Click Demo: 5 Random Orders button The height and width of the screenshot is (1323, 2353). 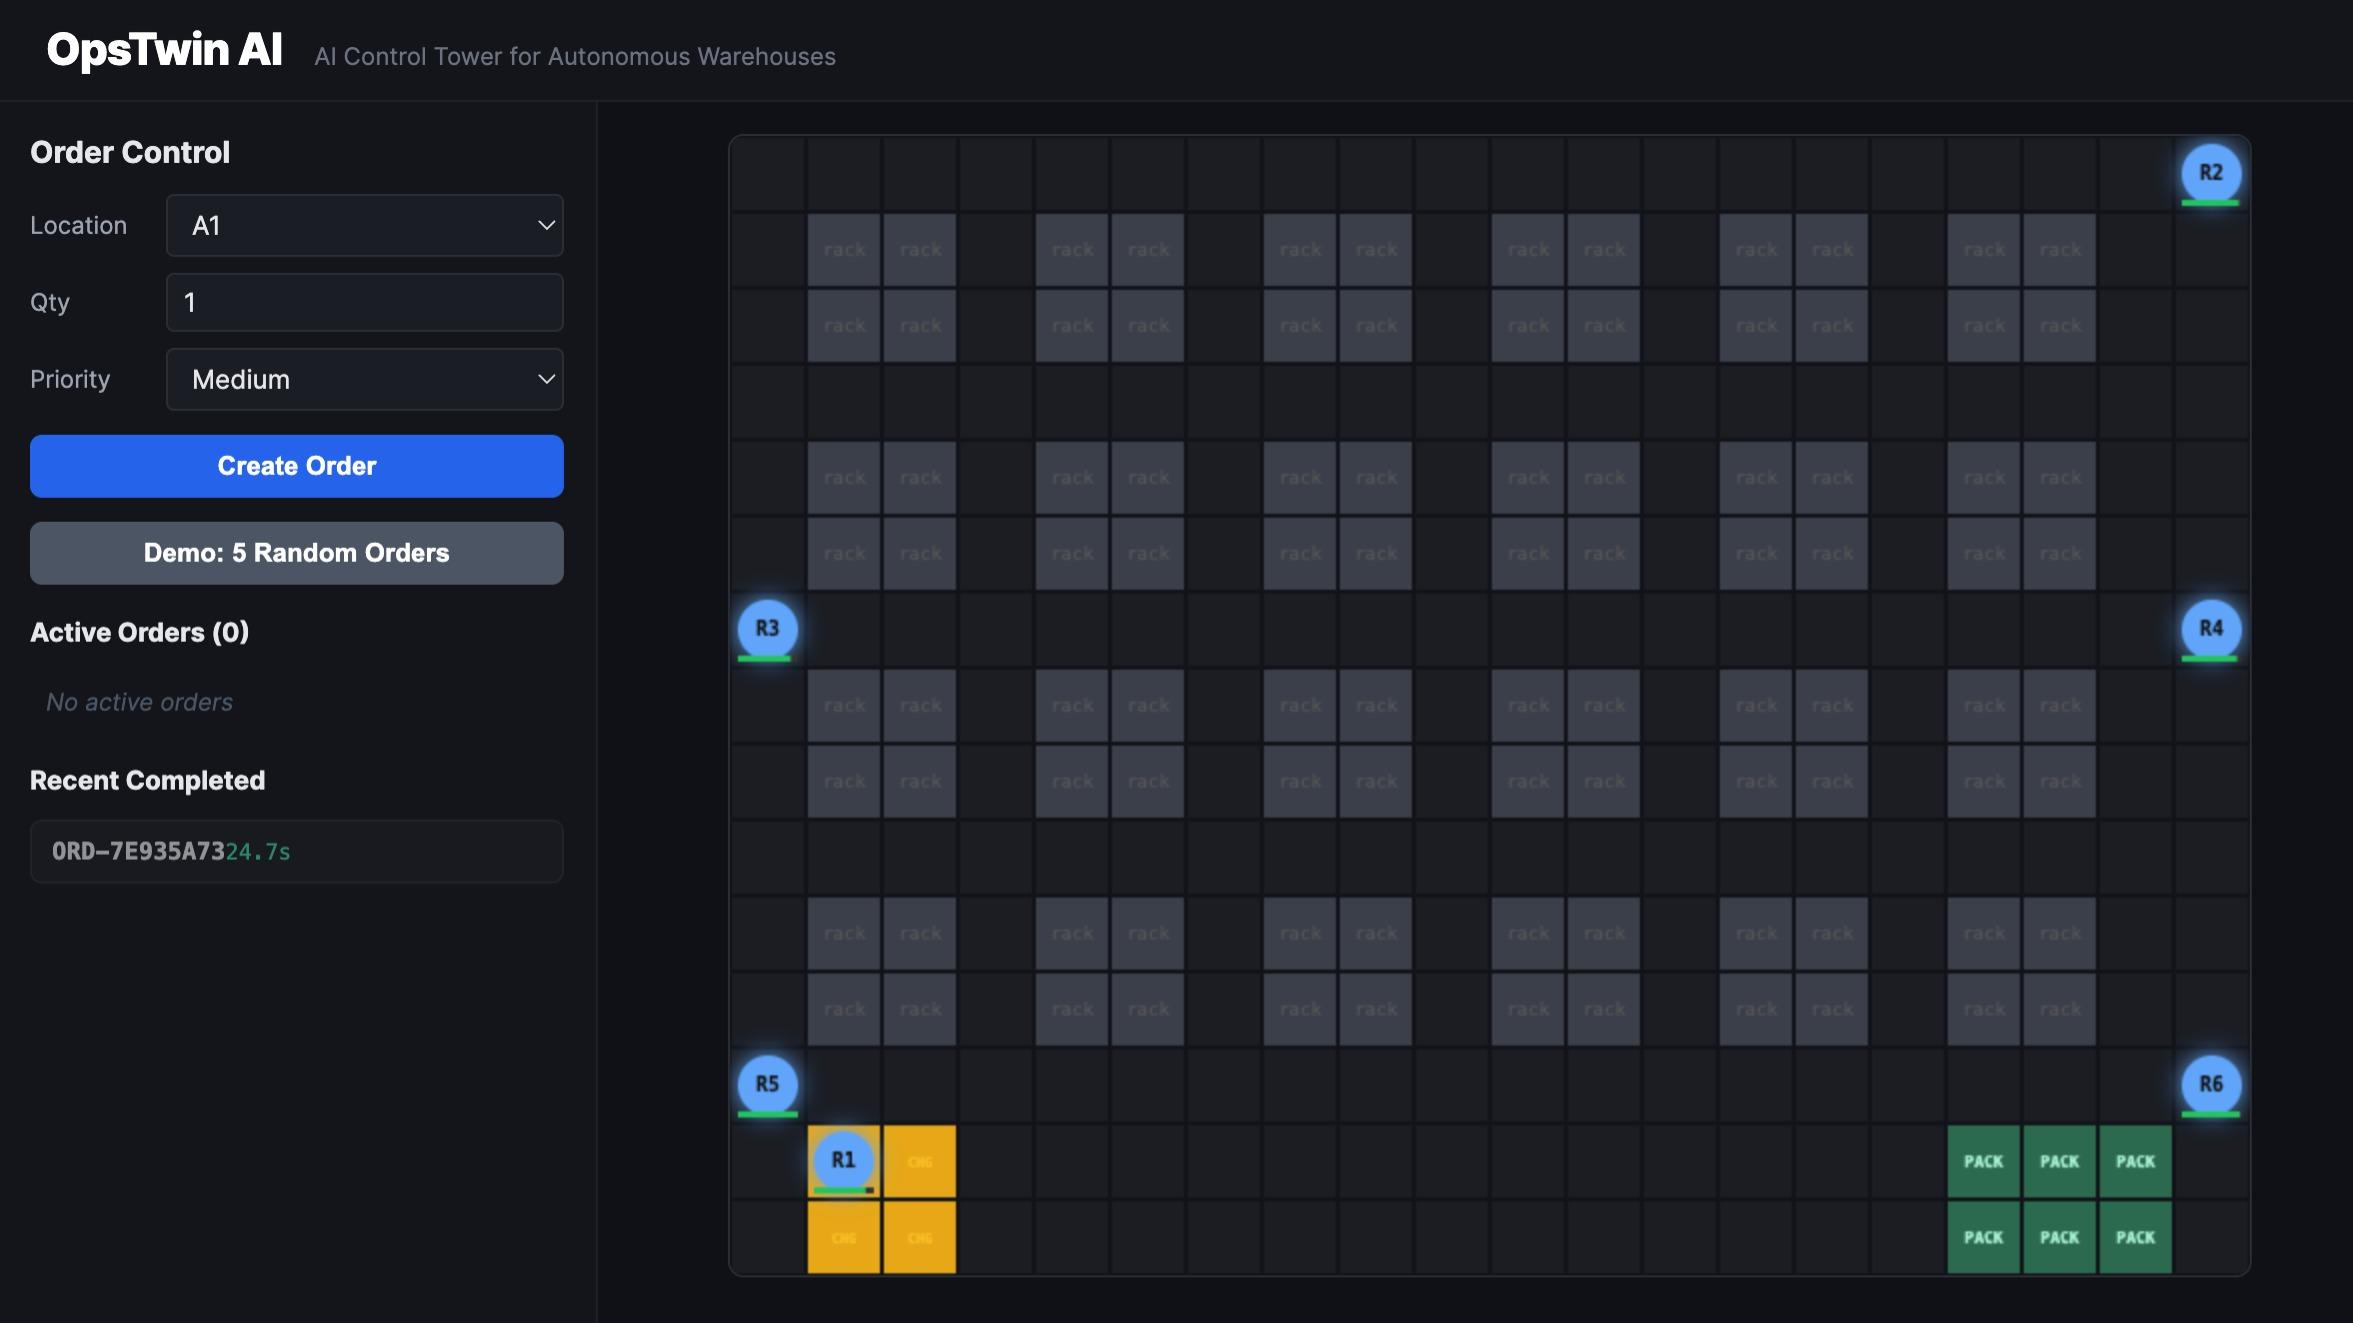[x=297, y=553]
